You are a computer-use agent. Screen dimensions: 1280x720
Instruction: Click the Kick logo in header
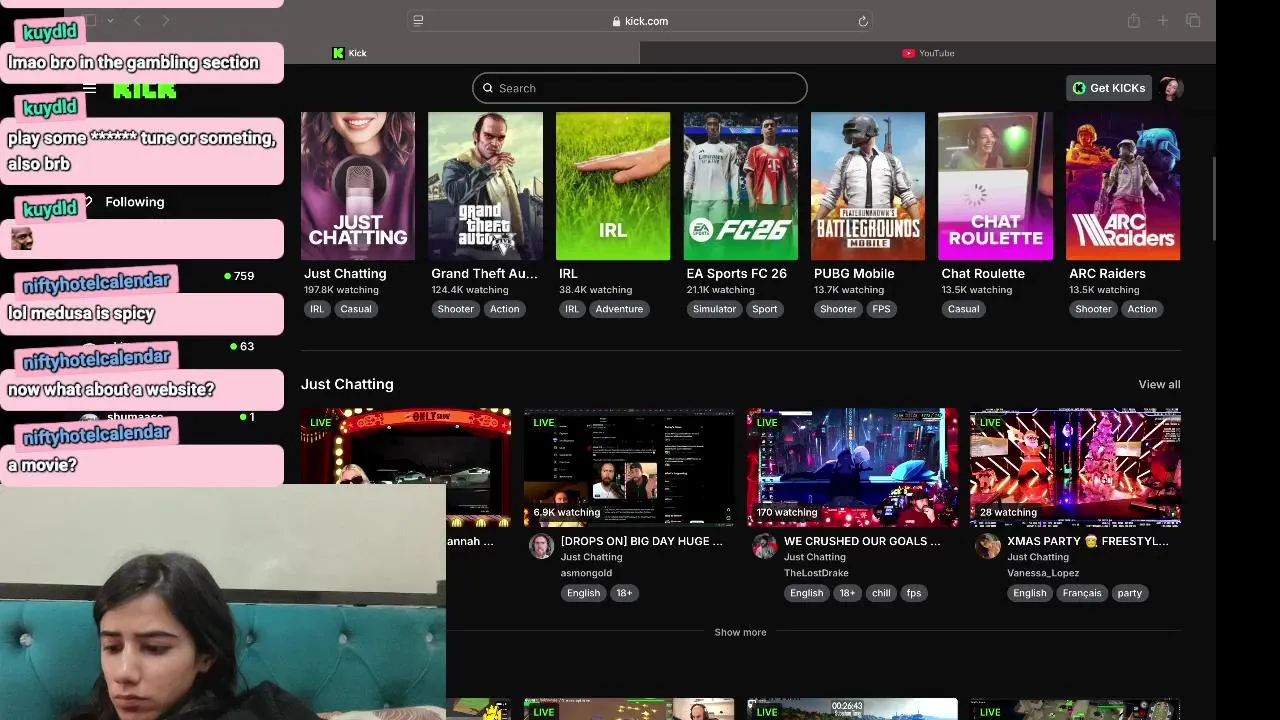[x=145, y=90]
